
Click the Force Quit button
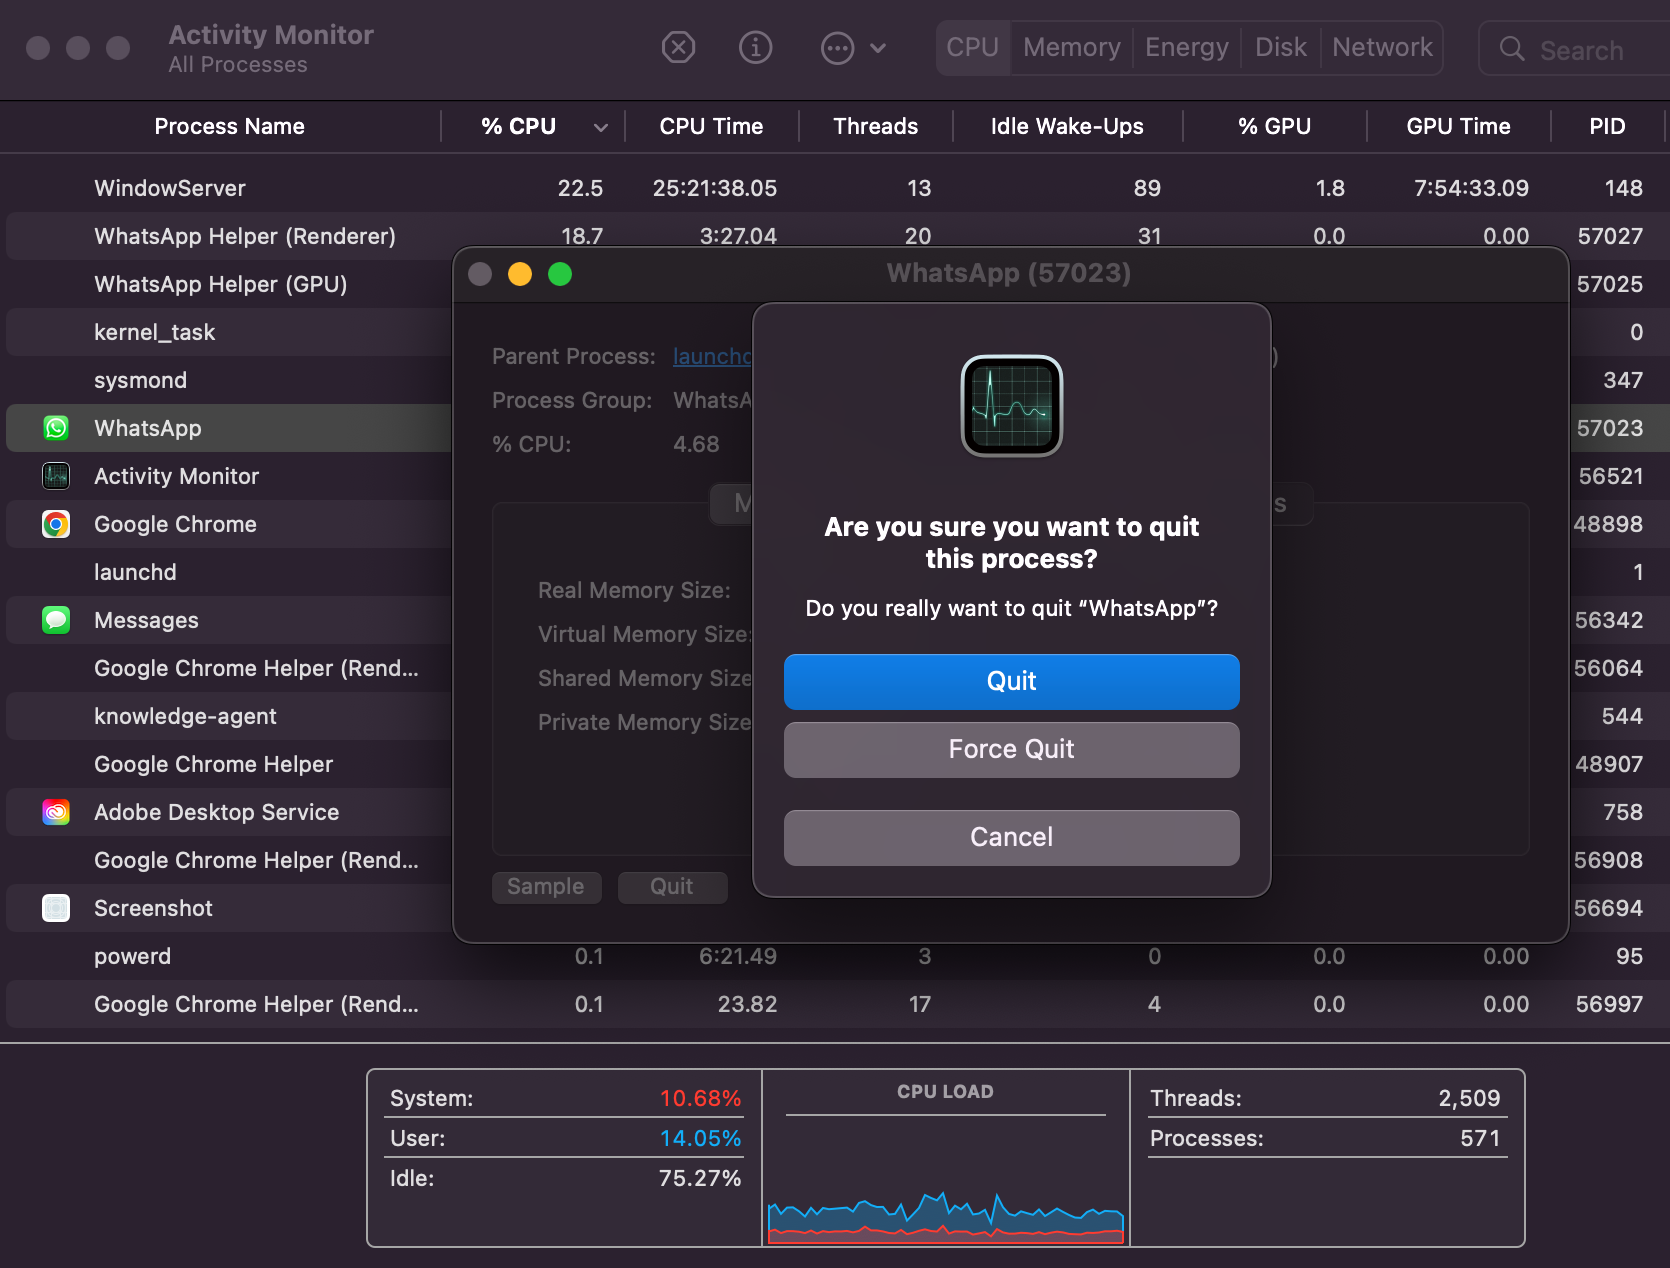click(x=1012, y=750)
